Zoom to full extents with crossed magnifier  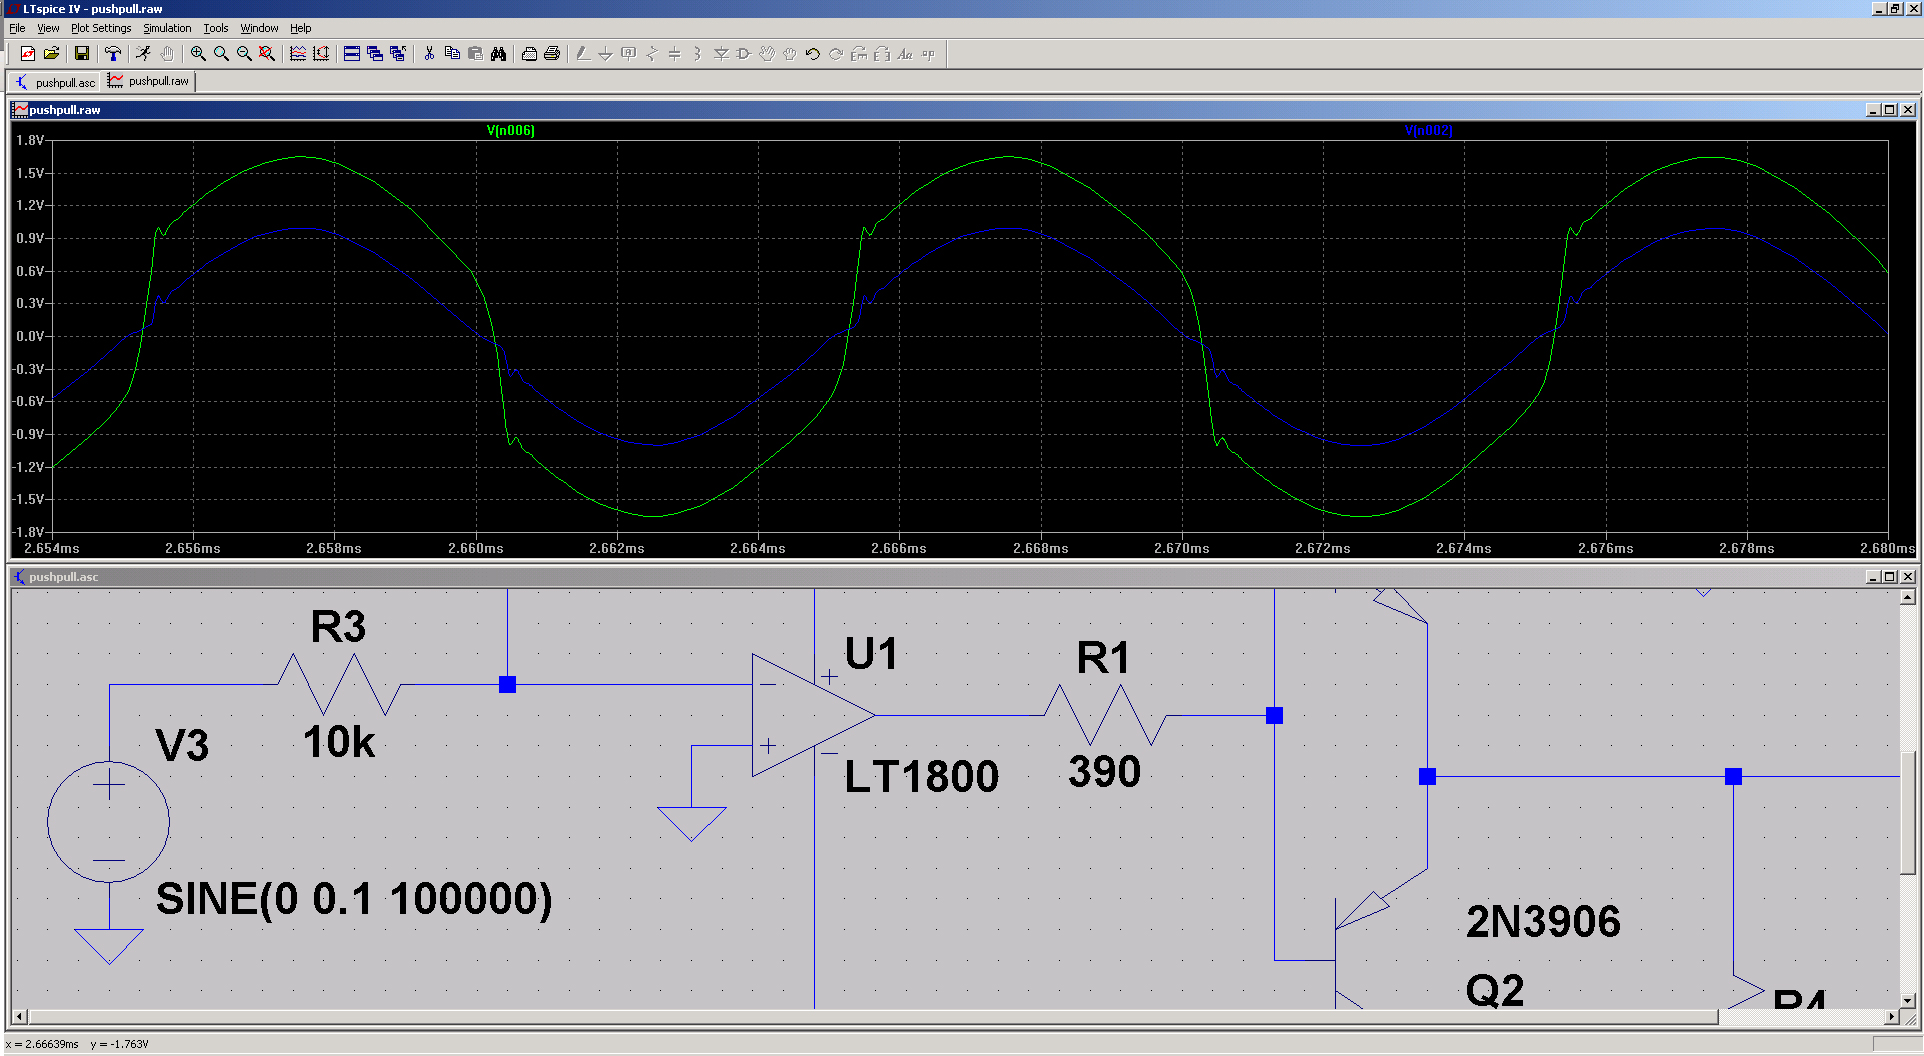tap(267, 54)
